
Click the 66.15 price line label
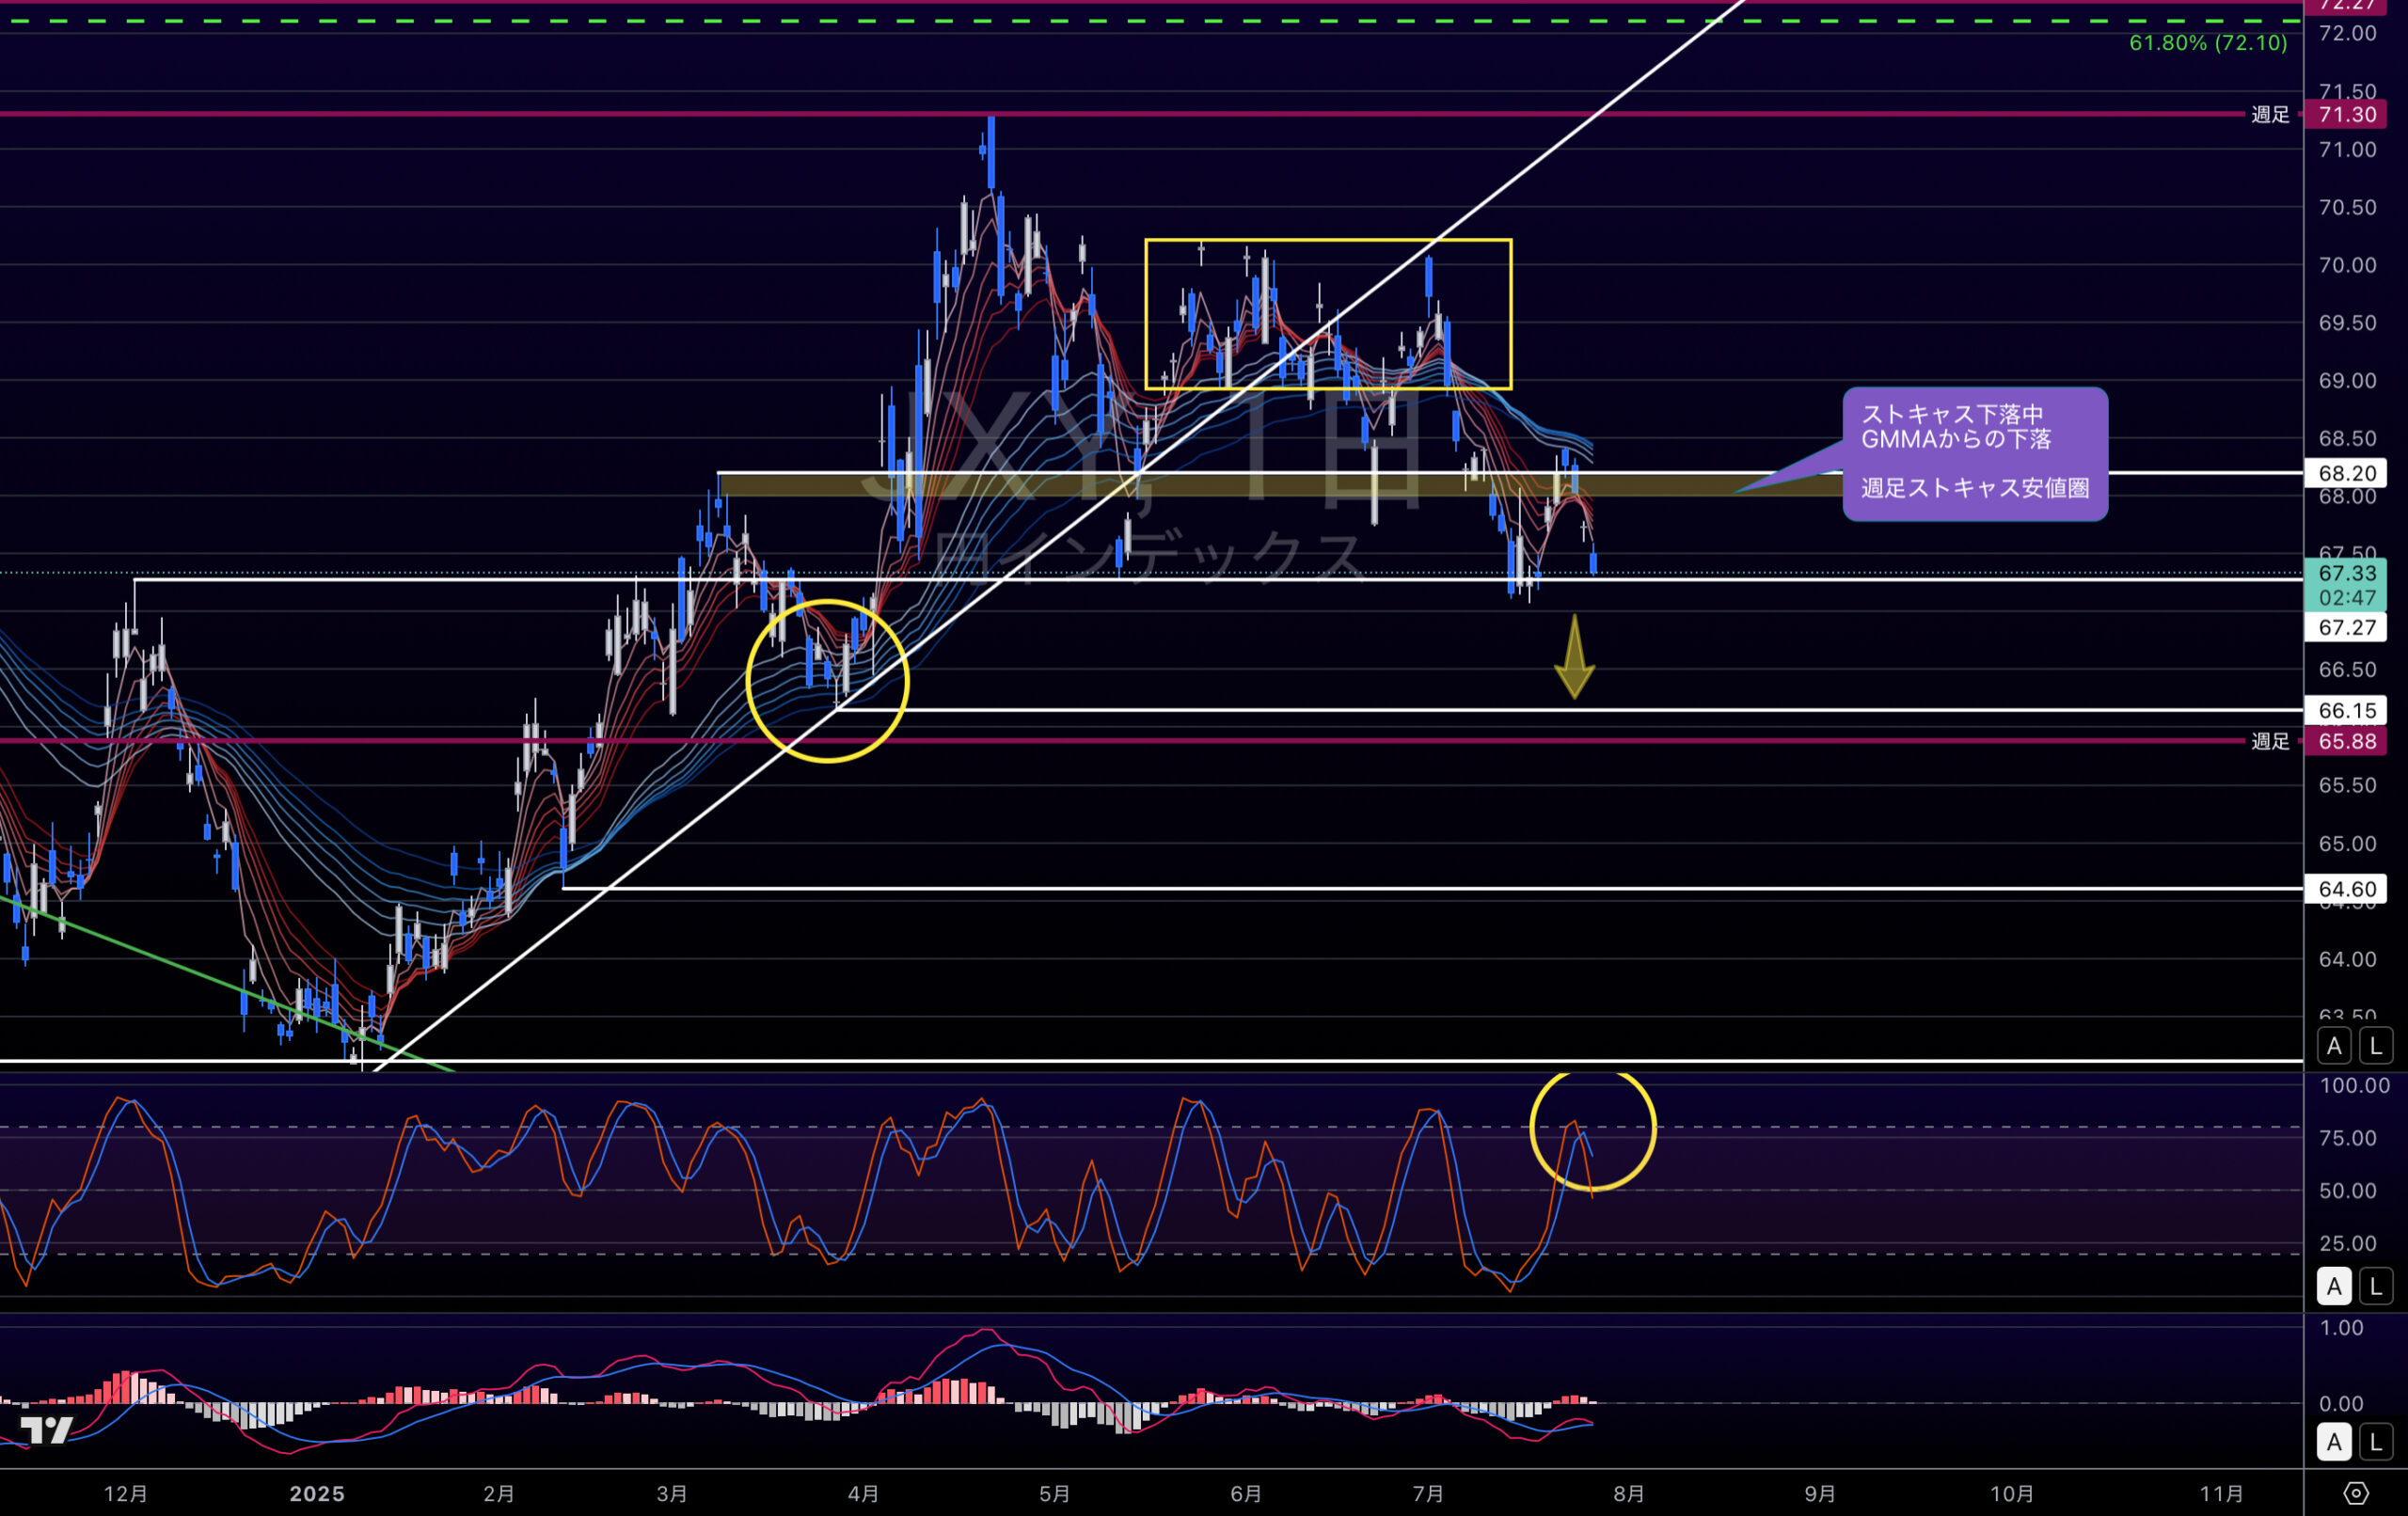[2346, 711]
